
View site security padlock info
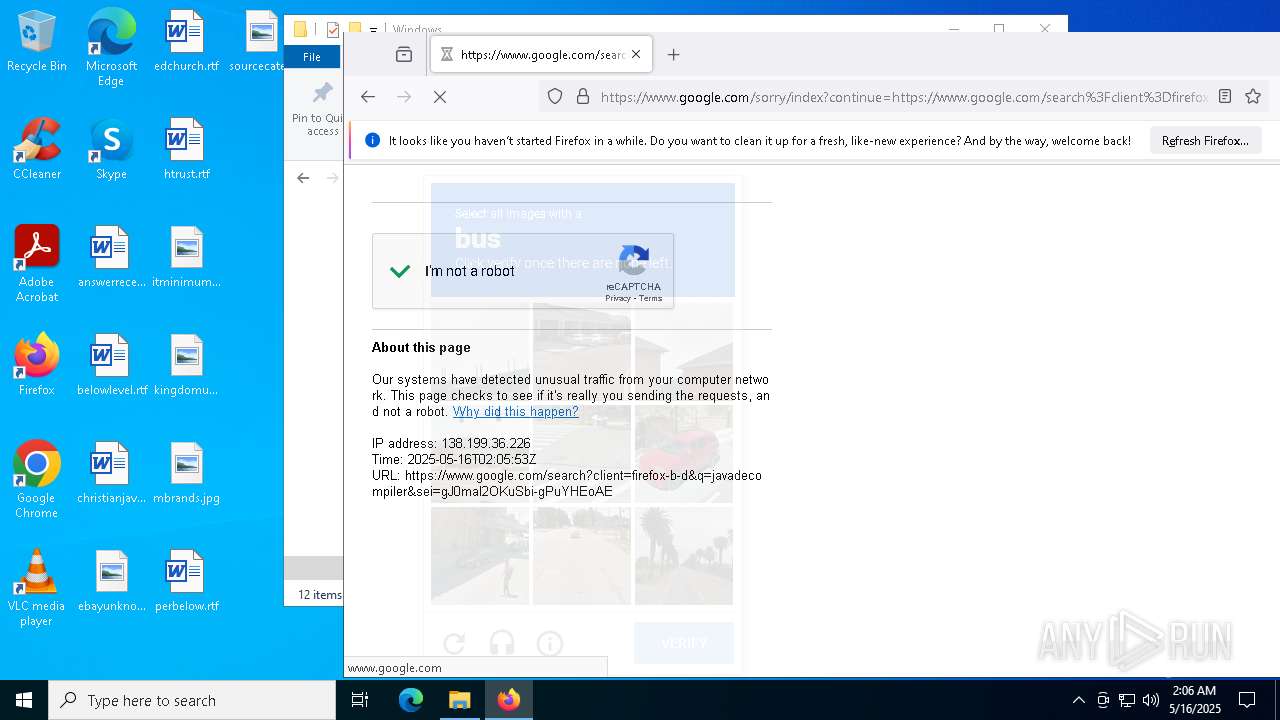pos(583,97)
